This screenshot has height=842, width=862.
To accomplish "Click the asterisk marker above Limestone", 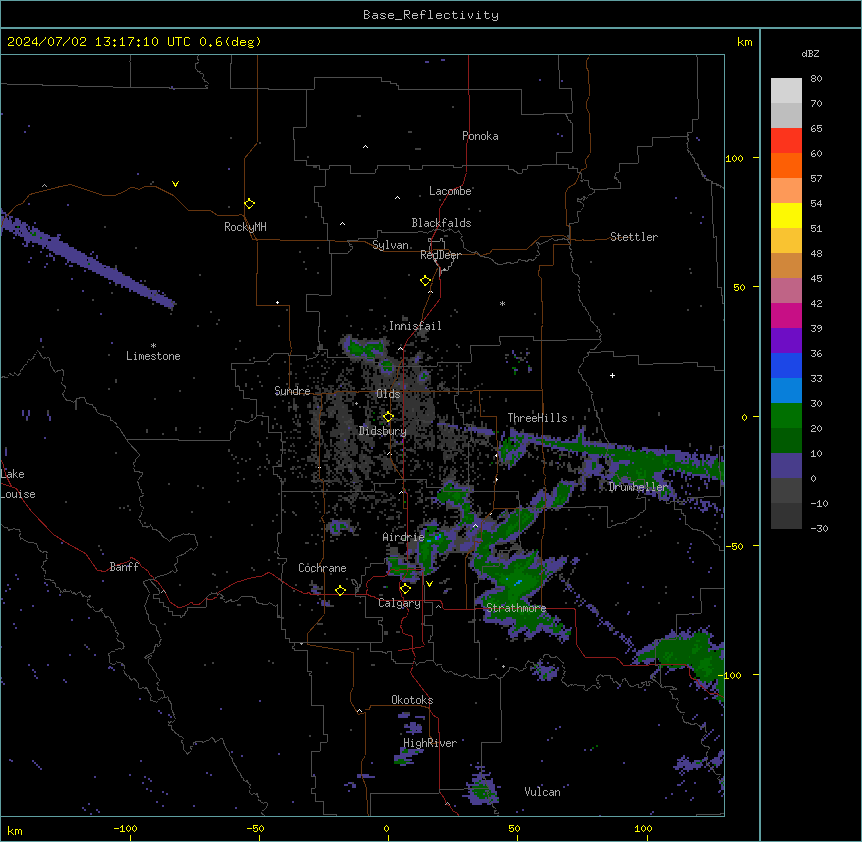I will click(x=153, y=346).
